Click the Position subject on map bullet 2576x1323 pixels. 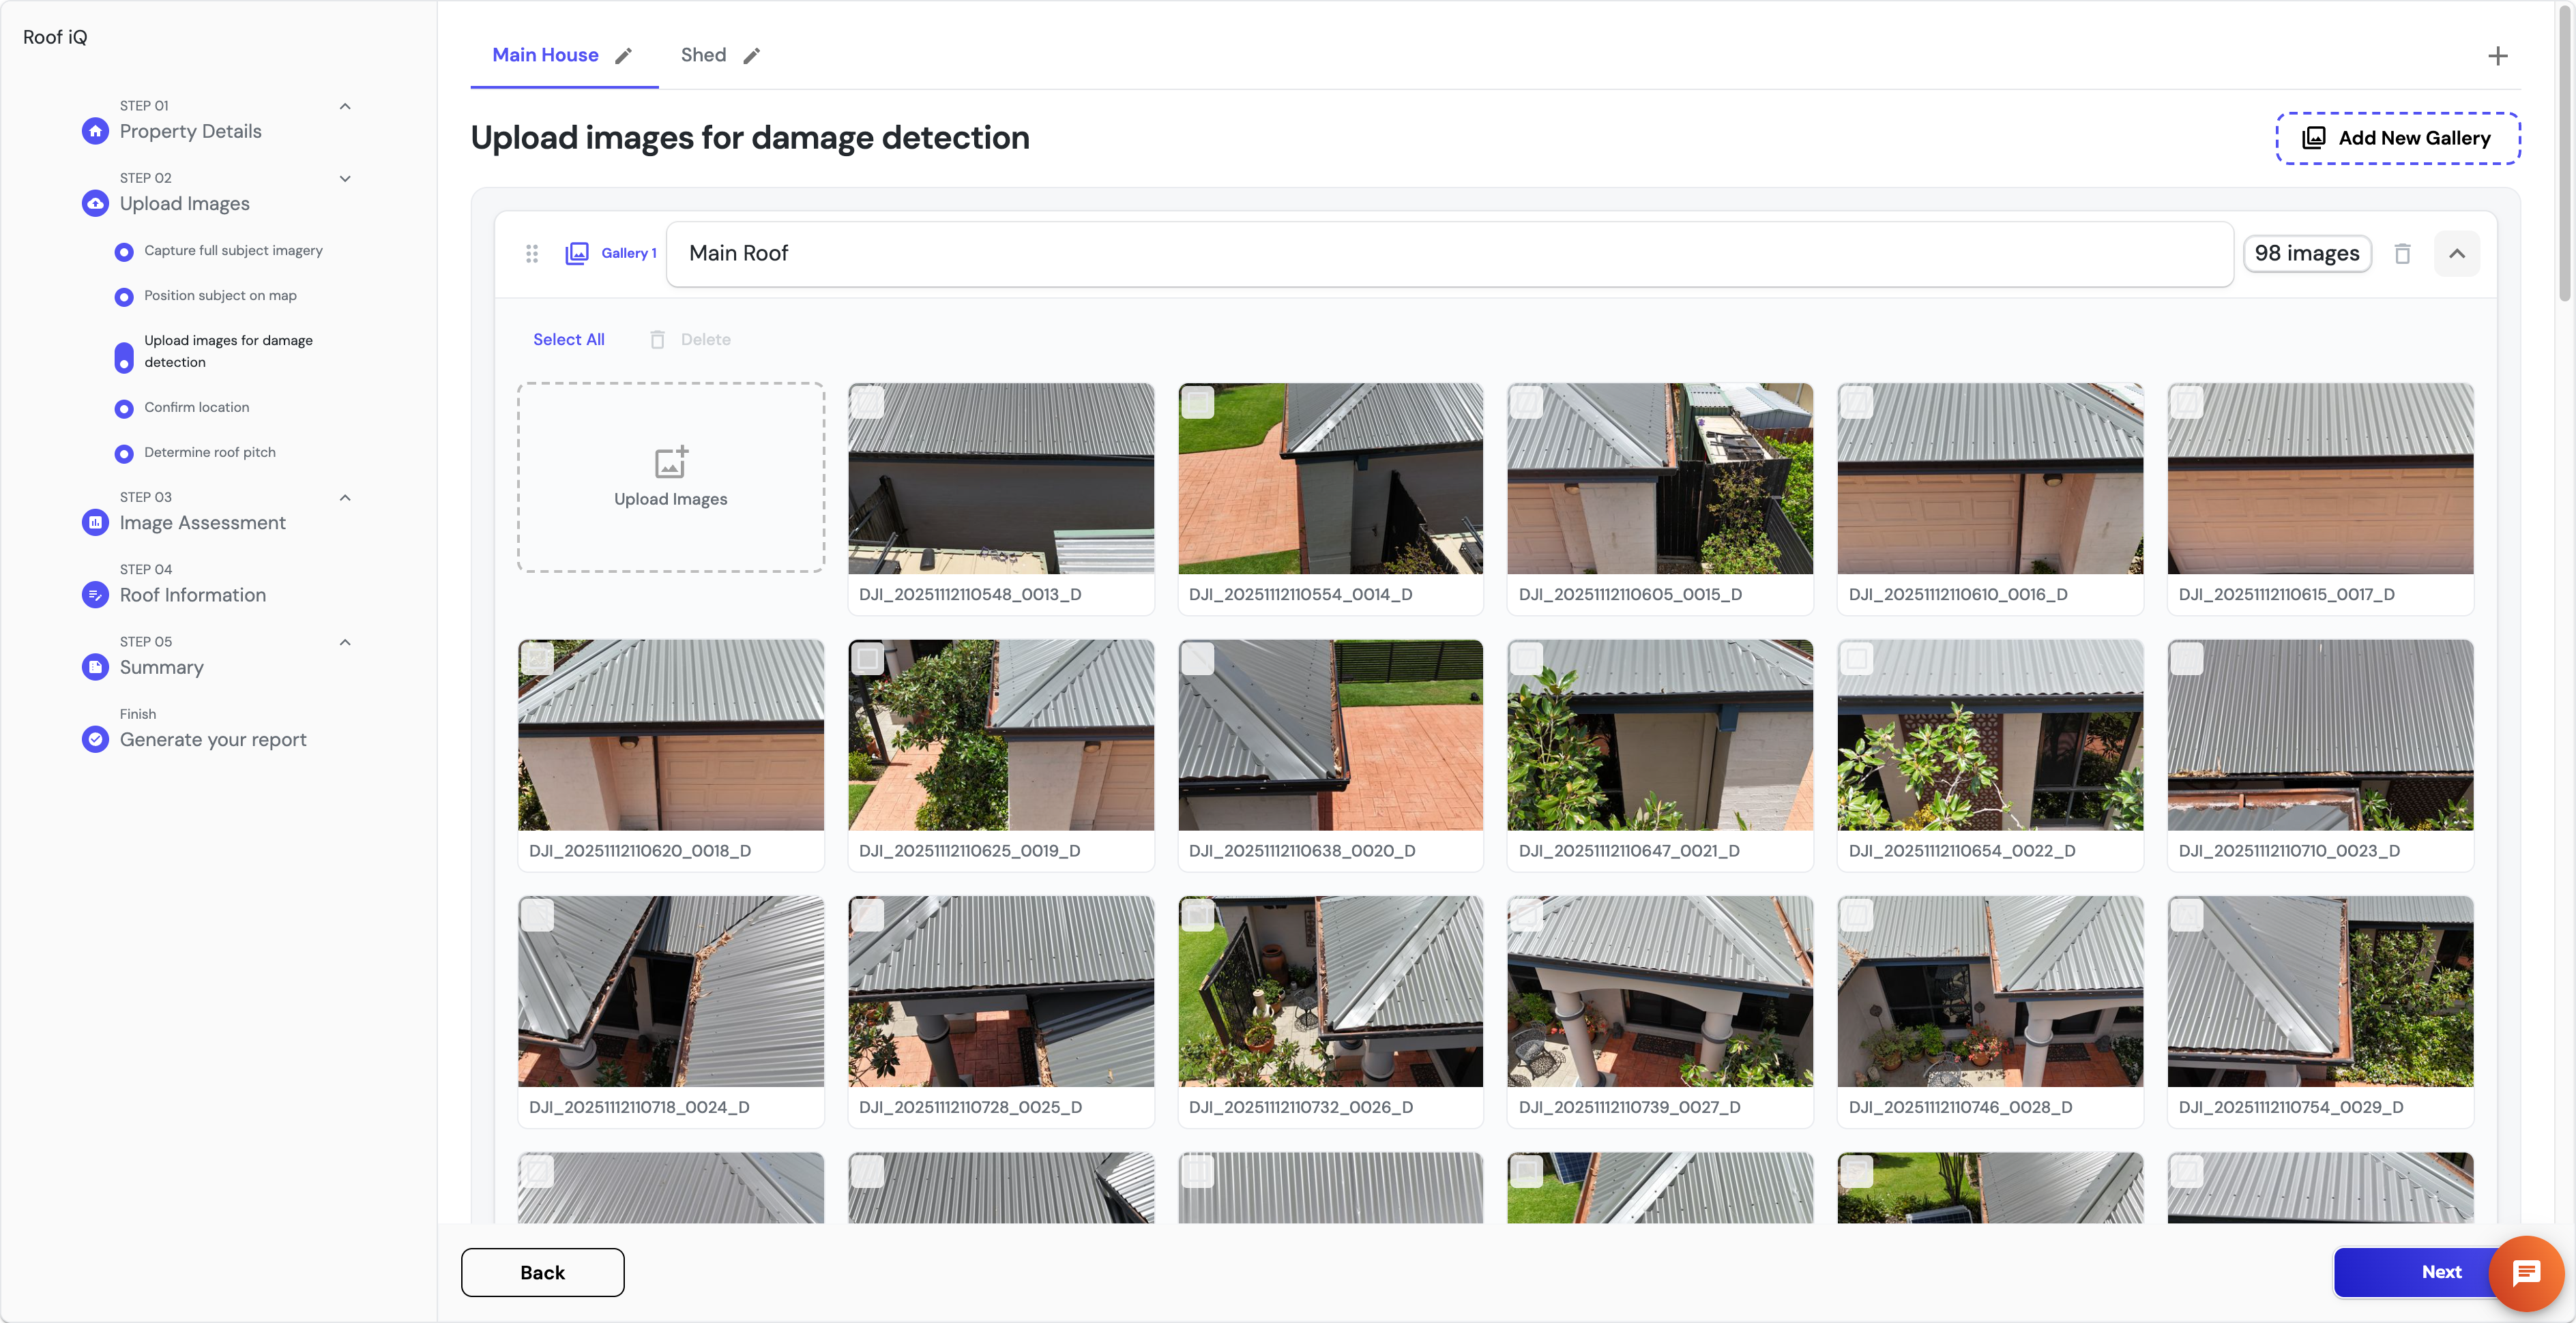click(124, 297)
